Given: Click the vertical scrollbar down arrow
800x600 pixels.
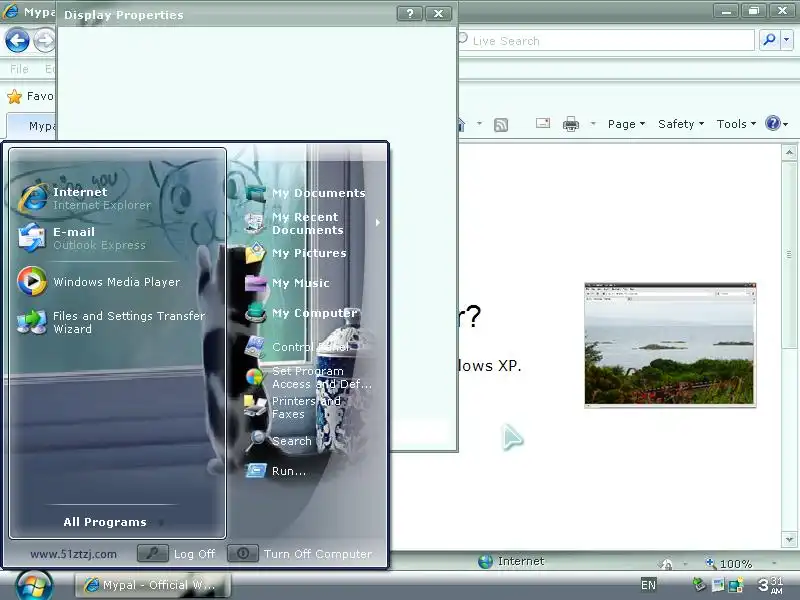Looking at the screenshot, I should pyautogui.click(x=789, y=539).
